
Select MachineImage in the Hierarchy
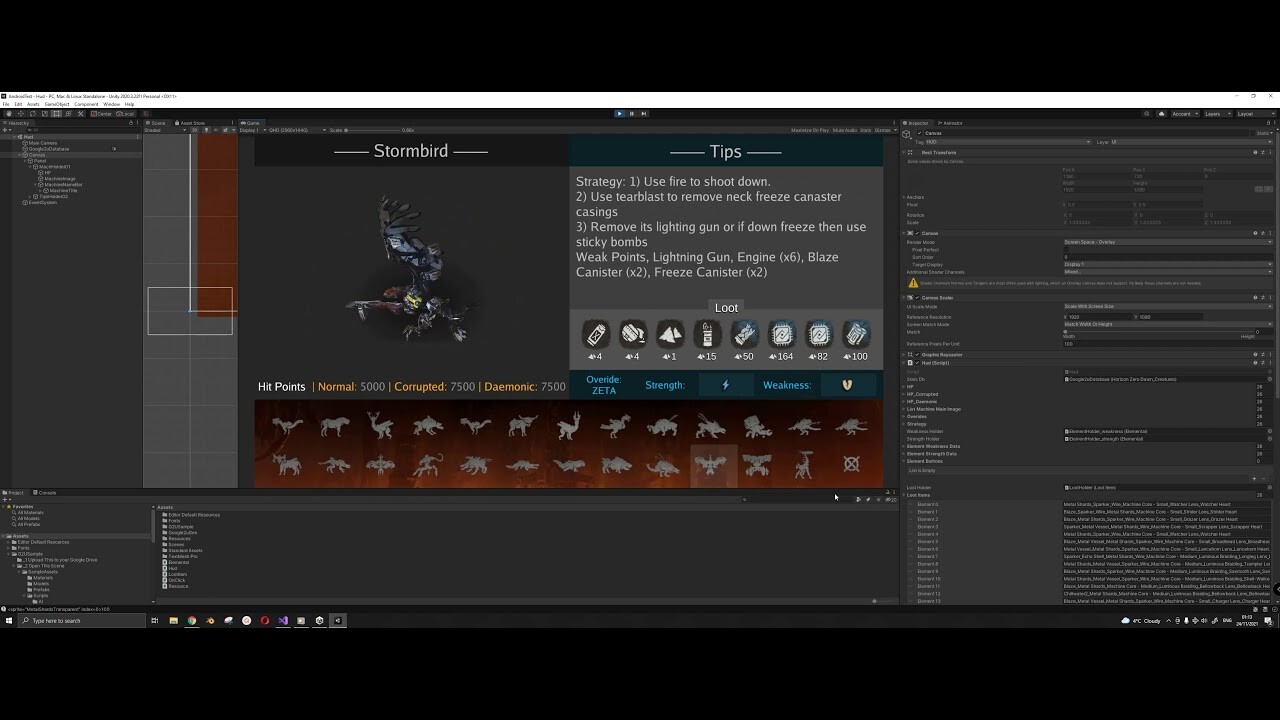coord(60,179)
